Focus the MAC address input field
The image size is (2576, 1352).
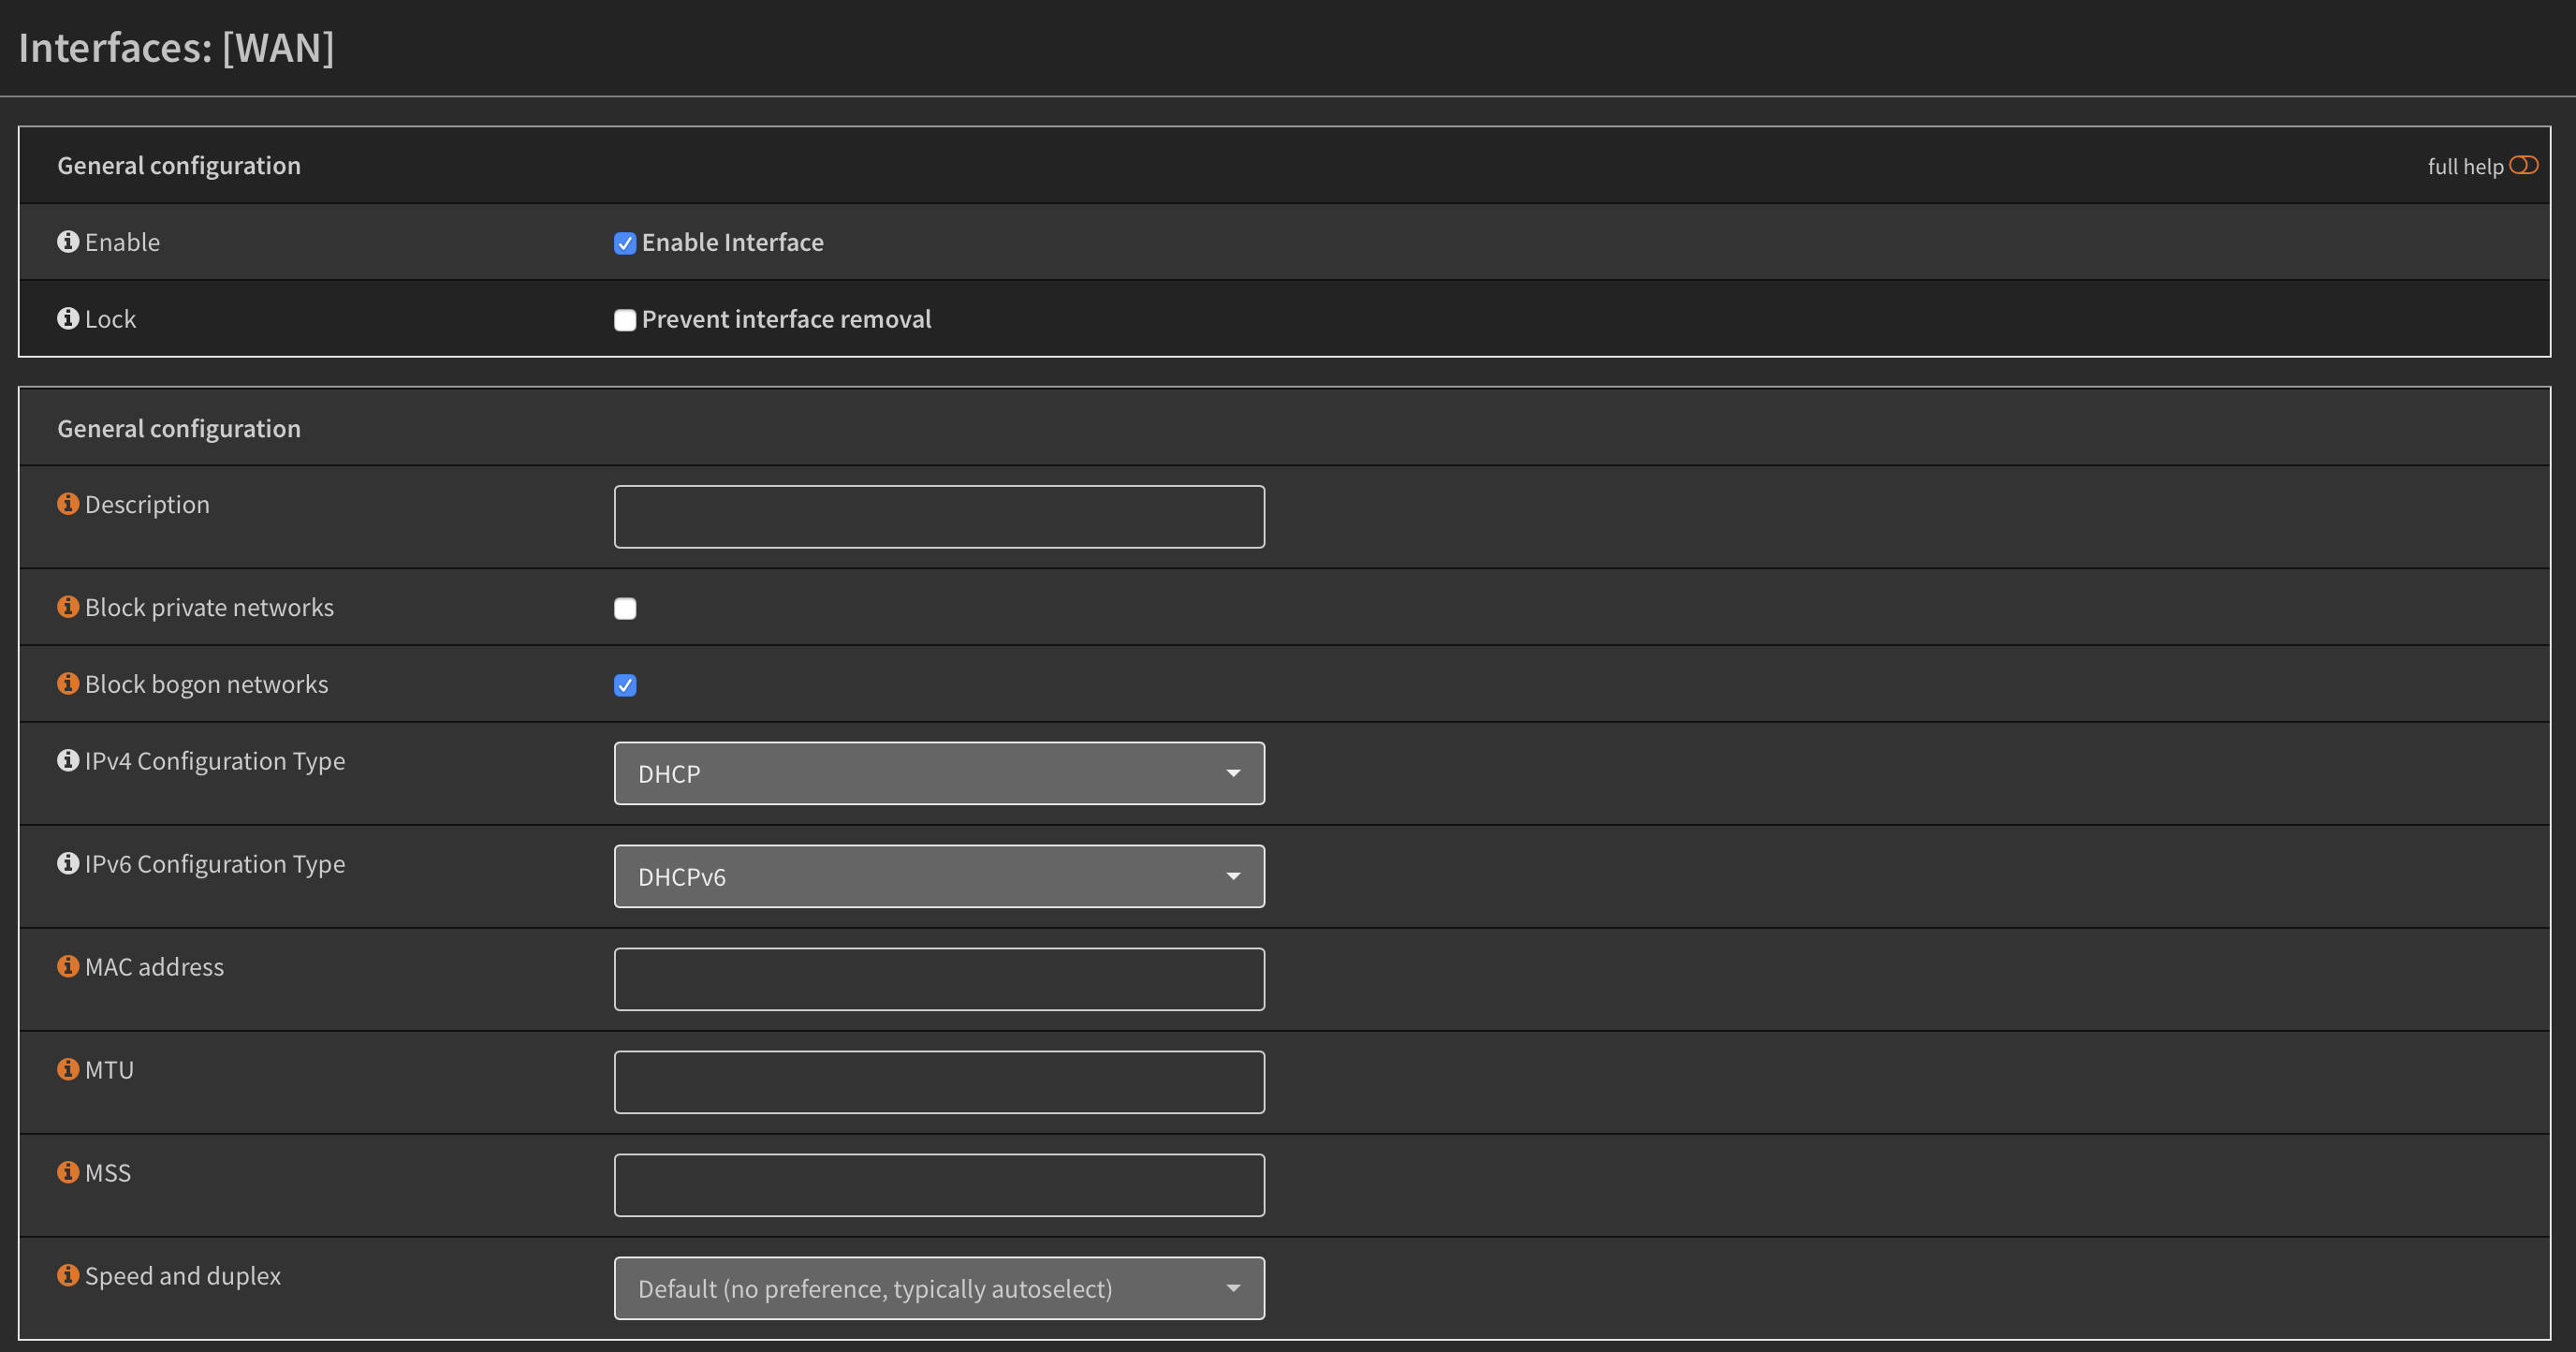pos(938,979)
